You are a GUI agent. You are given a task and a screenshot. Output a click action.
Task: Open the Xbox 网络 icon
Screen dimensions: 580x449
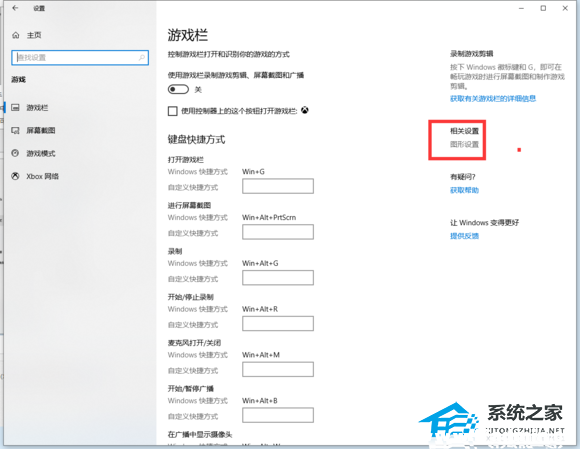[15, 176]
